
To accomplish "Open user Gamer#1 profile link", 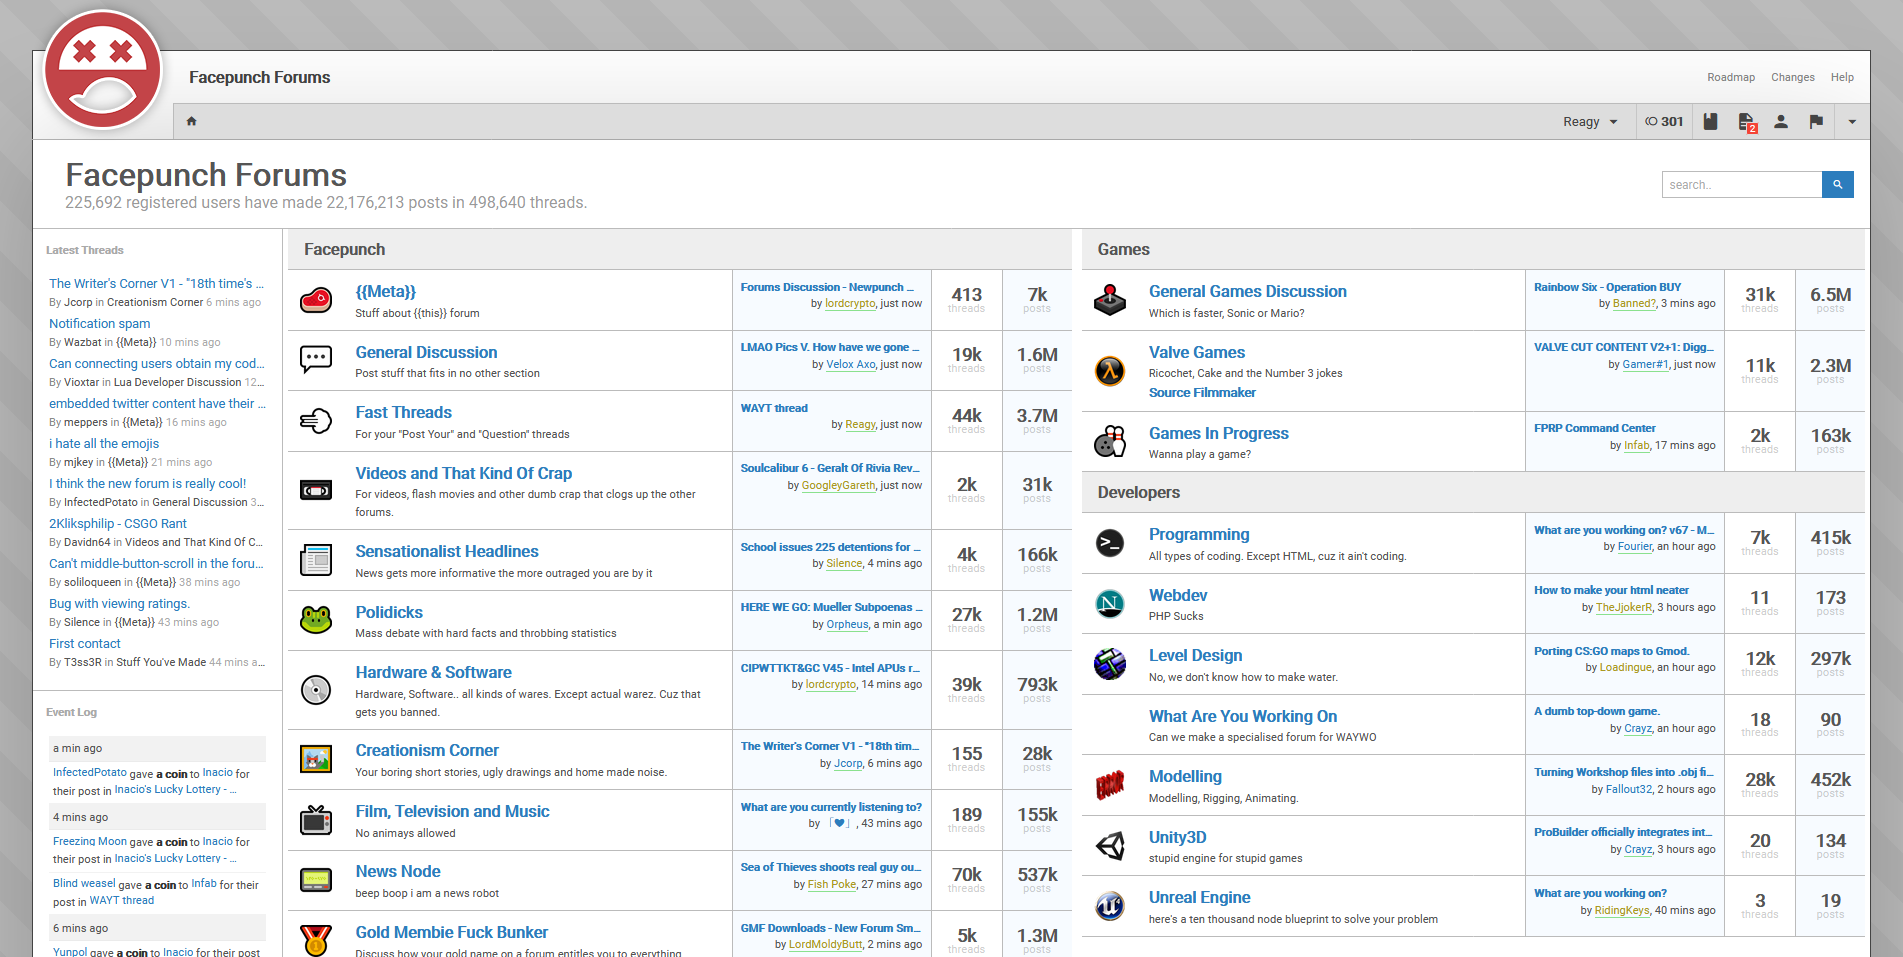I will [x=1645, y=364].
